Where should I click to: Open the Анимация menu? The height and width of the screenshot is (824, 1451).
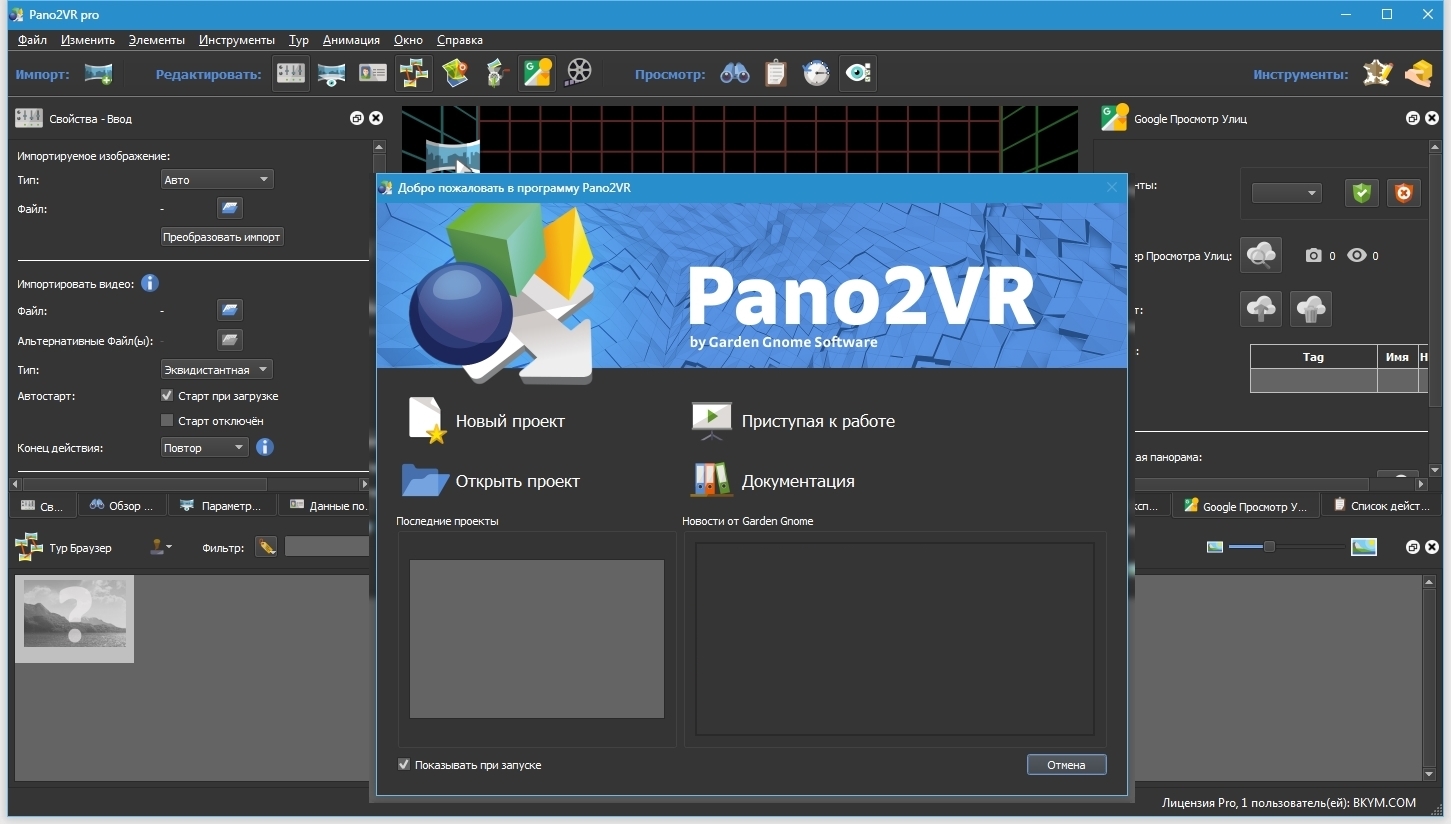coord(351,40)
